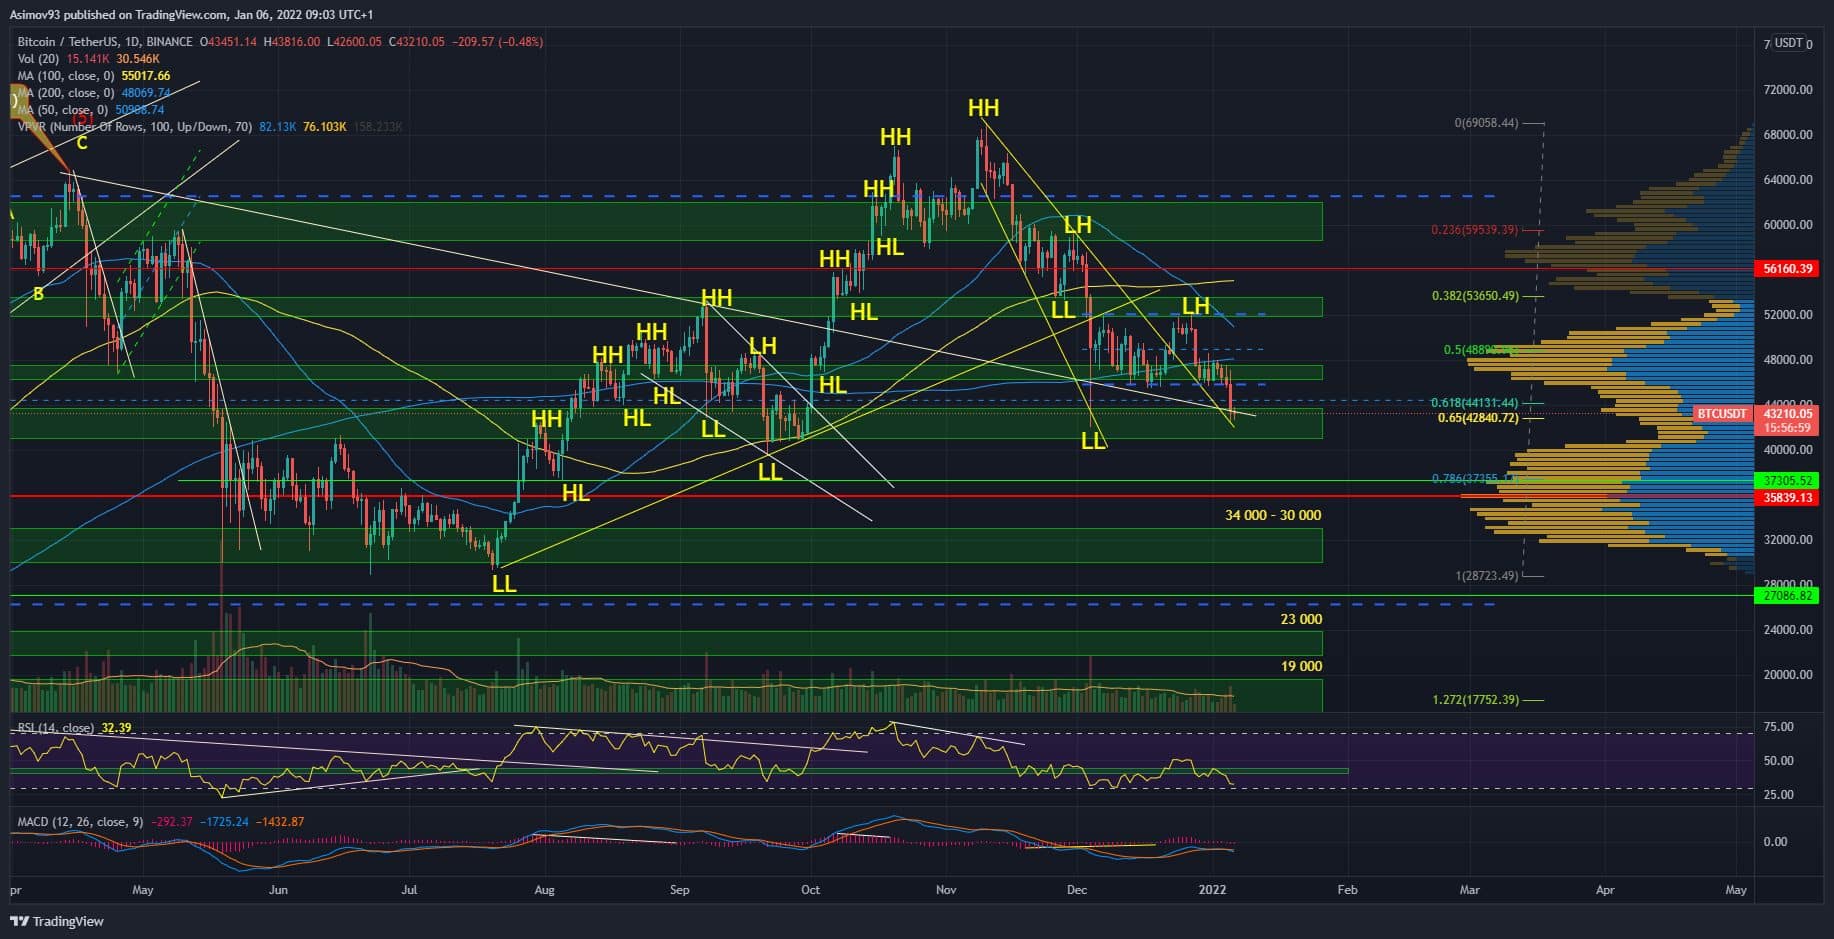Select the 0.382 Fibonacci level label
Screen dimensions: 1834x939
tap(1474, 296)
